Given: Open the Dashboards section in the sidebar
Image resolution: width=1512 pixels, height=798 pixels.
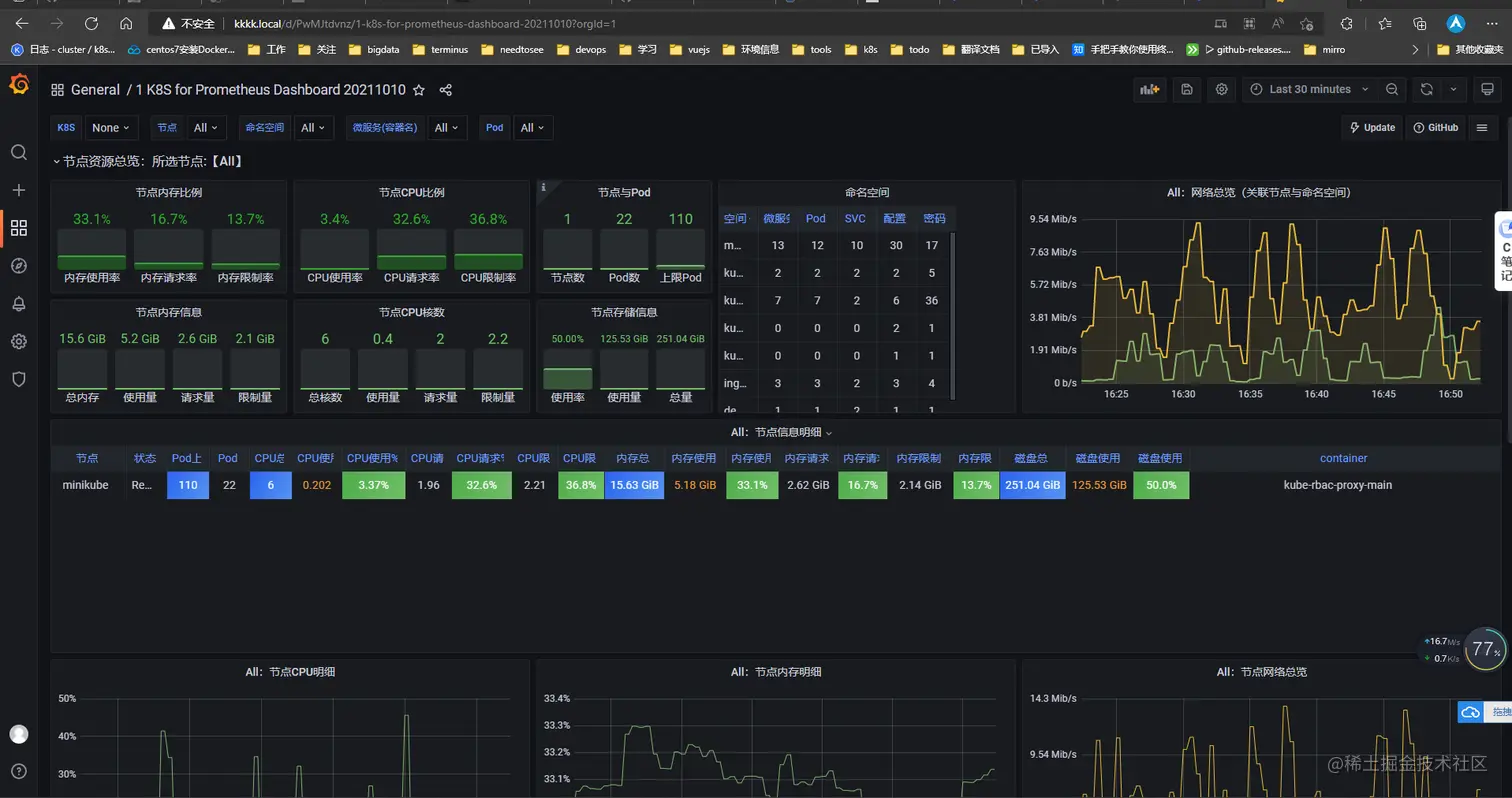Looking at the screenshot, I should pos(19,228).
